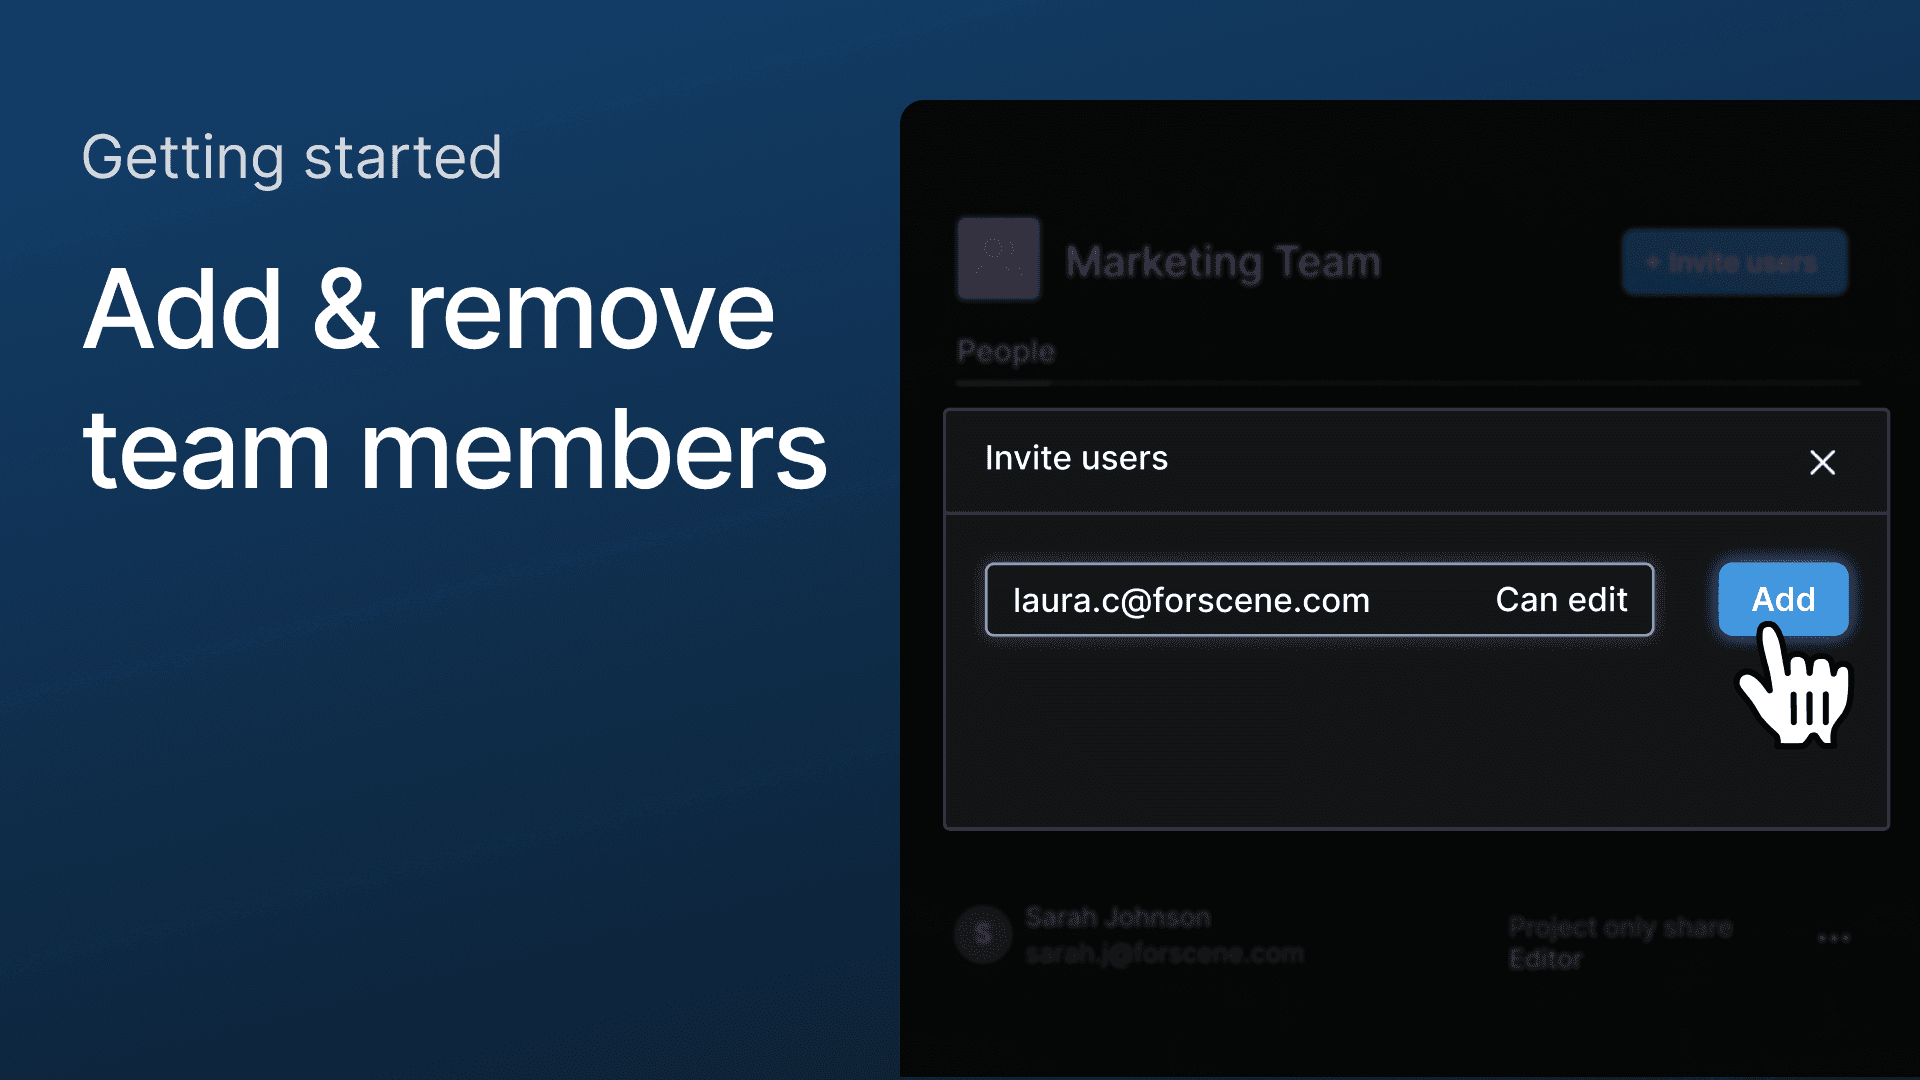Click the Sarah Johnson name entry
The width and height of the screenshot is (1920, 1080).
click(x=1118, y=917)
